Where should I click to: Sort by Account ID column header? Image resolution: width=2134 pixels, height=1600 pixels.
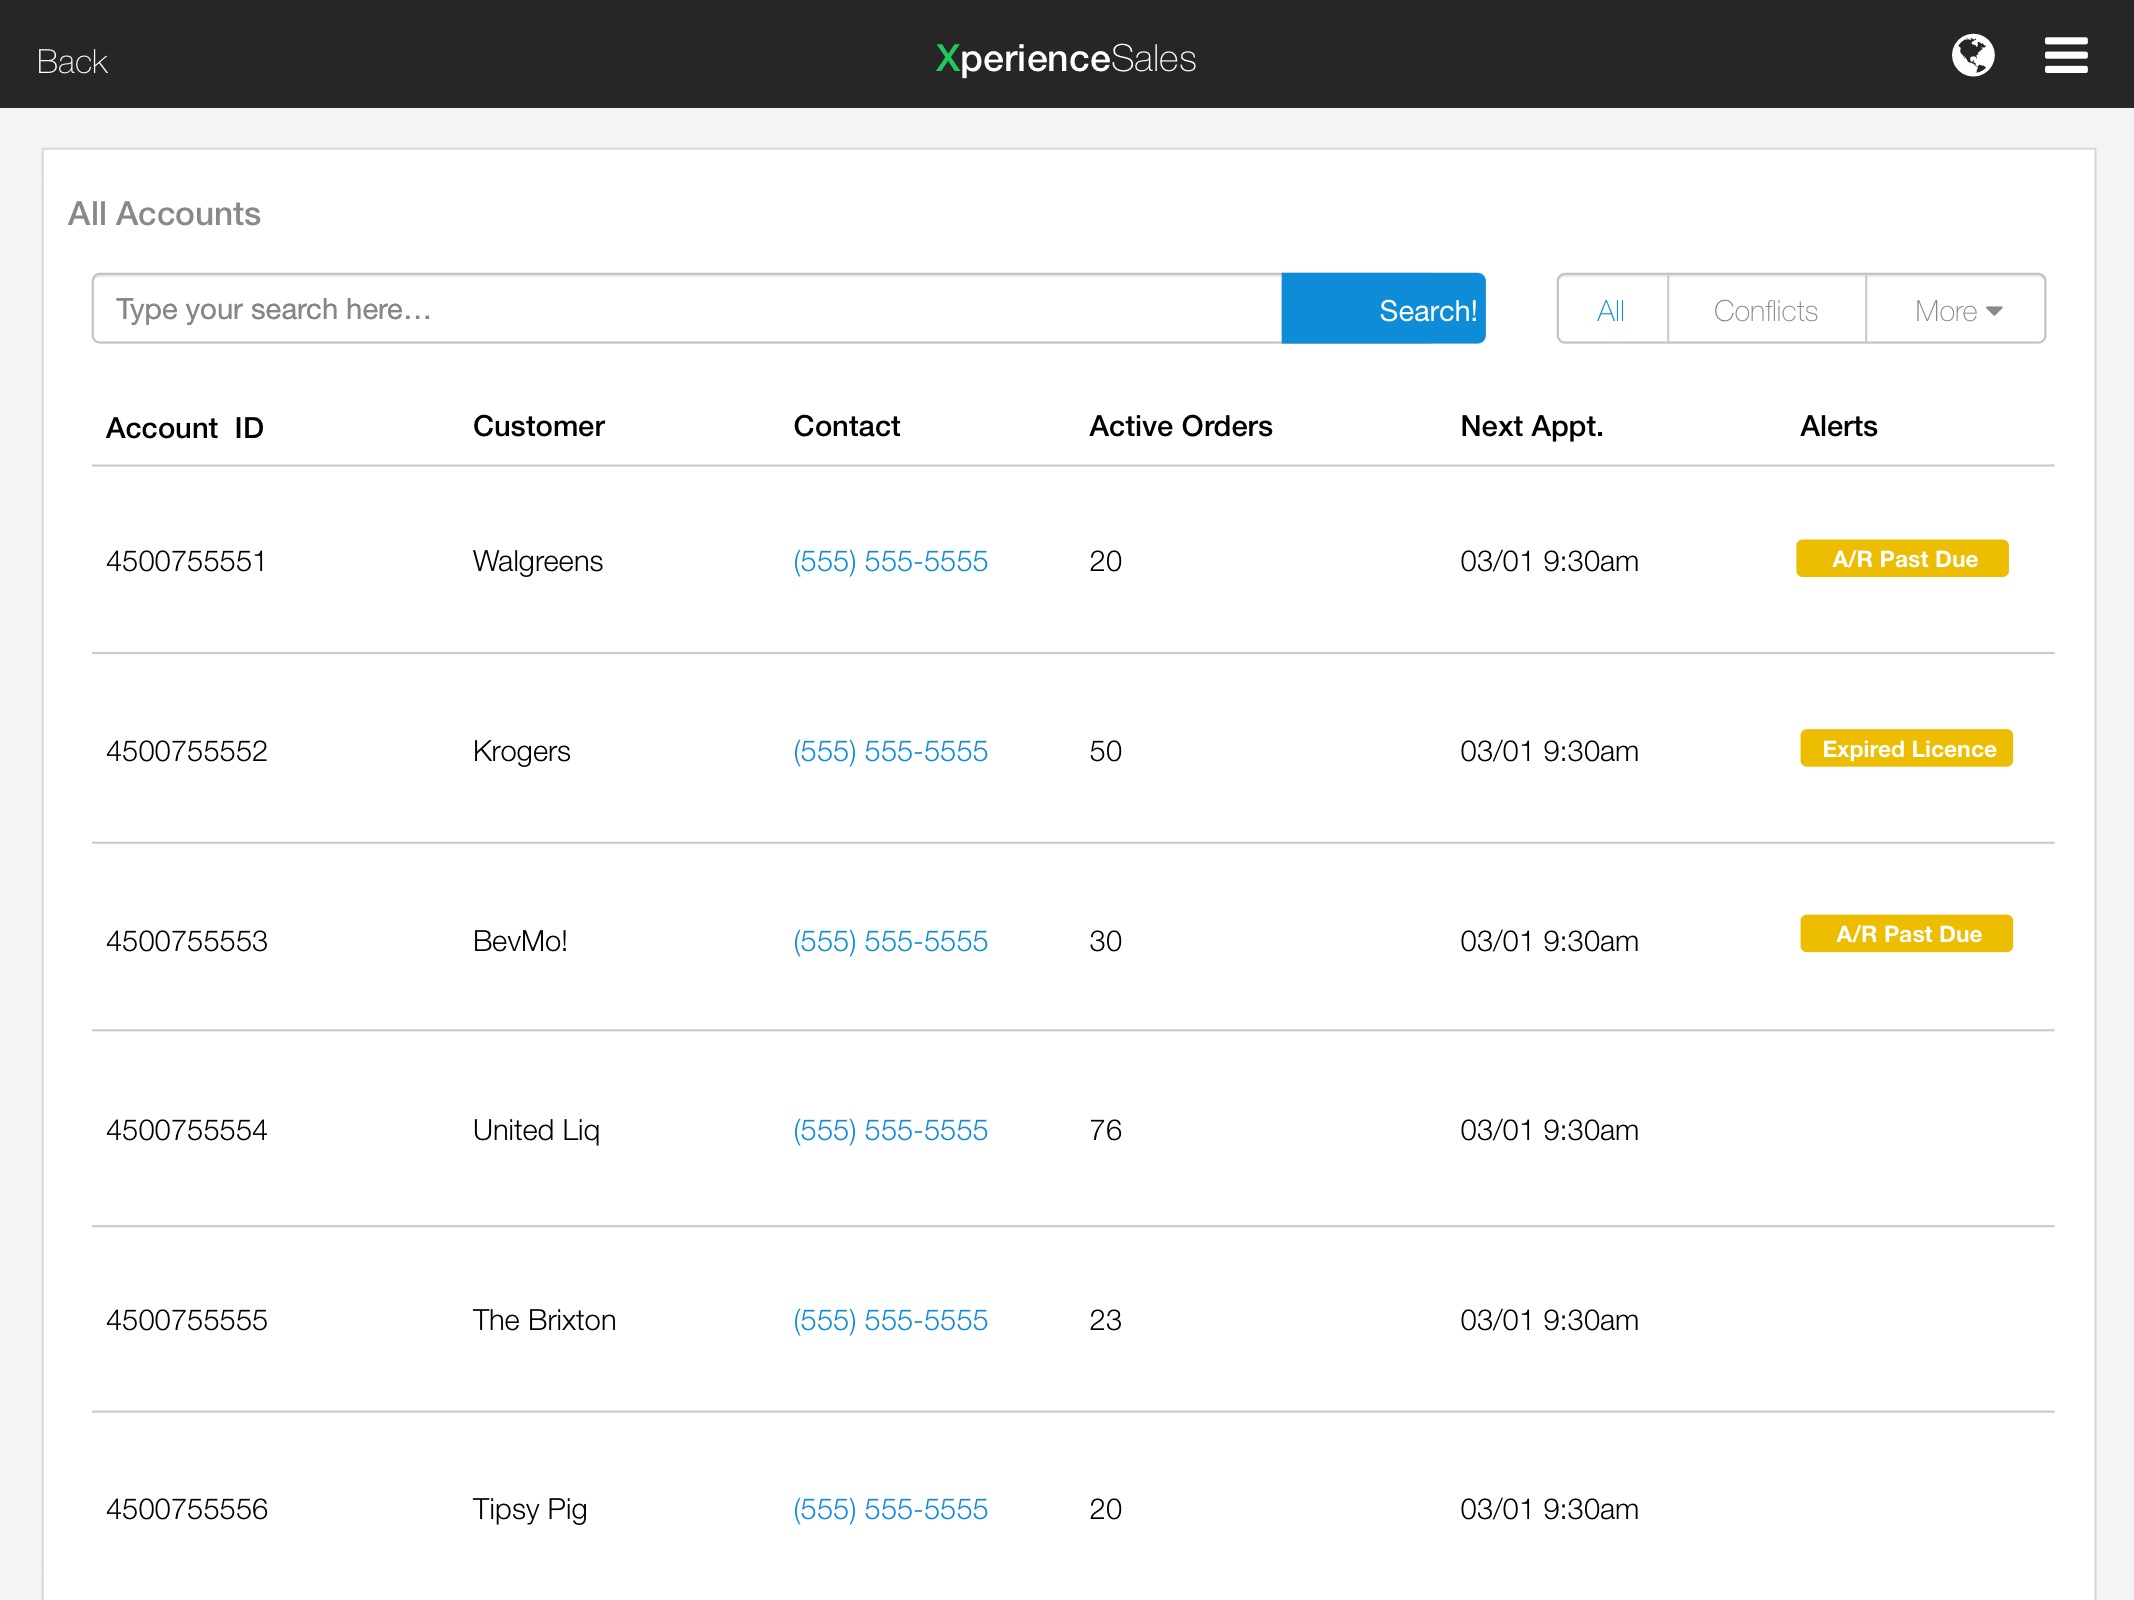pyautogui.click(x=185, y=428)
